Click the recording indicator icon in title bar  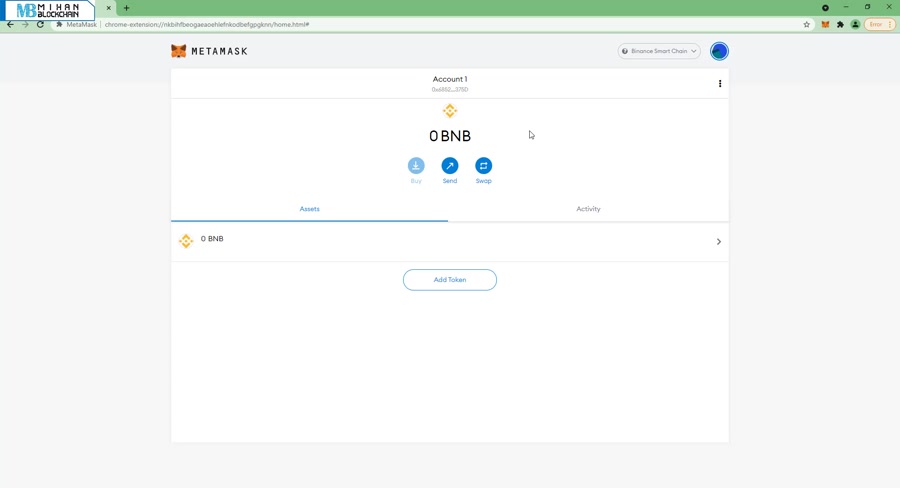pyautogui.click(x=825, y=8)
